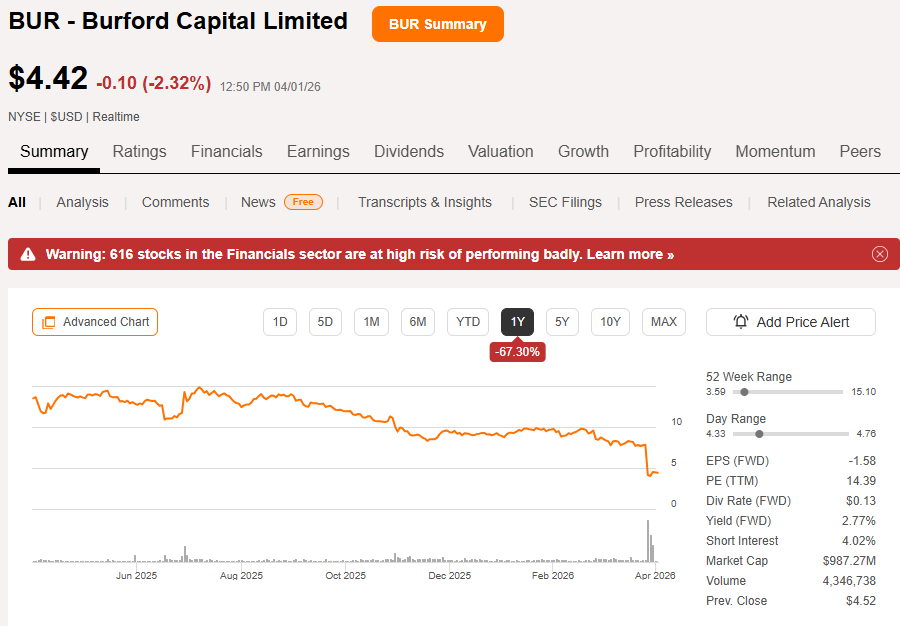Switch to the Peers tab
Viewport: 900px width, 626px height.
[860, 151]
